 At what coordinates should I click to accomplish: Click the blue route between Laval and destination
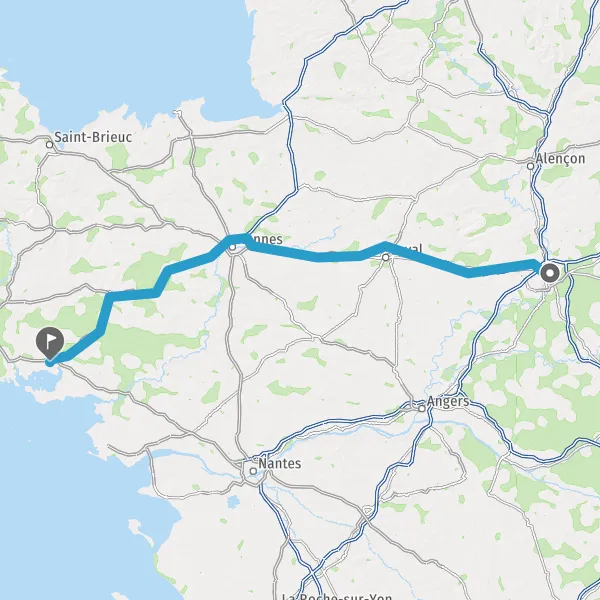pyautogui.click(x=468, y=272)
